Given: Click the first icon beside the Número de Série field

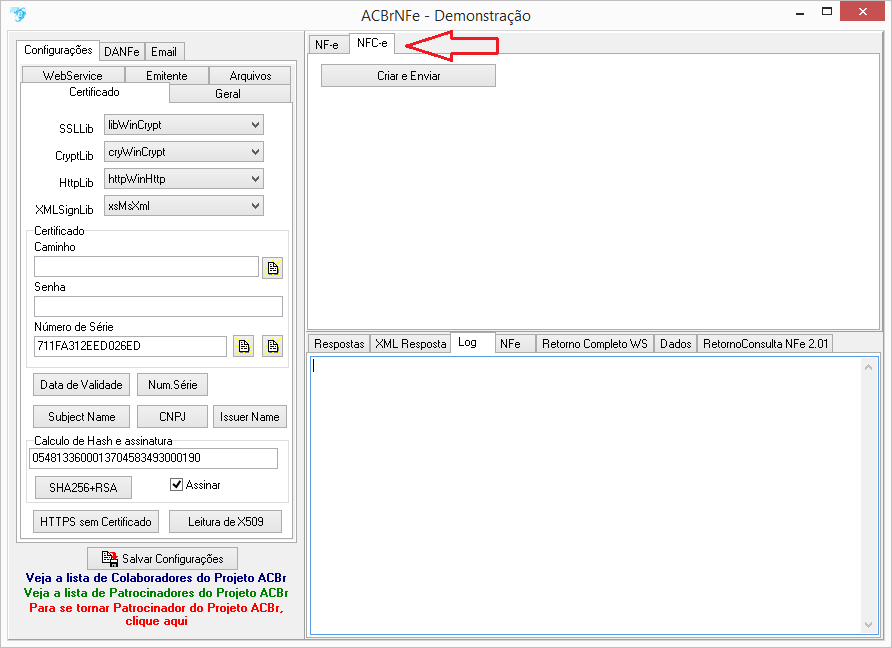Looking at the screenshot, I should point(243,346).
